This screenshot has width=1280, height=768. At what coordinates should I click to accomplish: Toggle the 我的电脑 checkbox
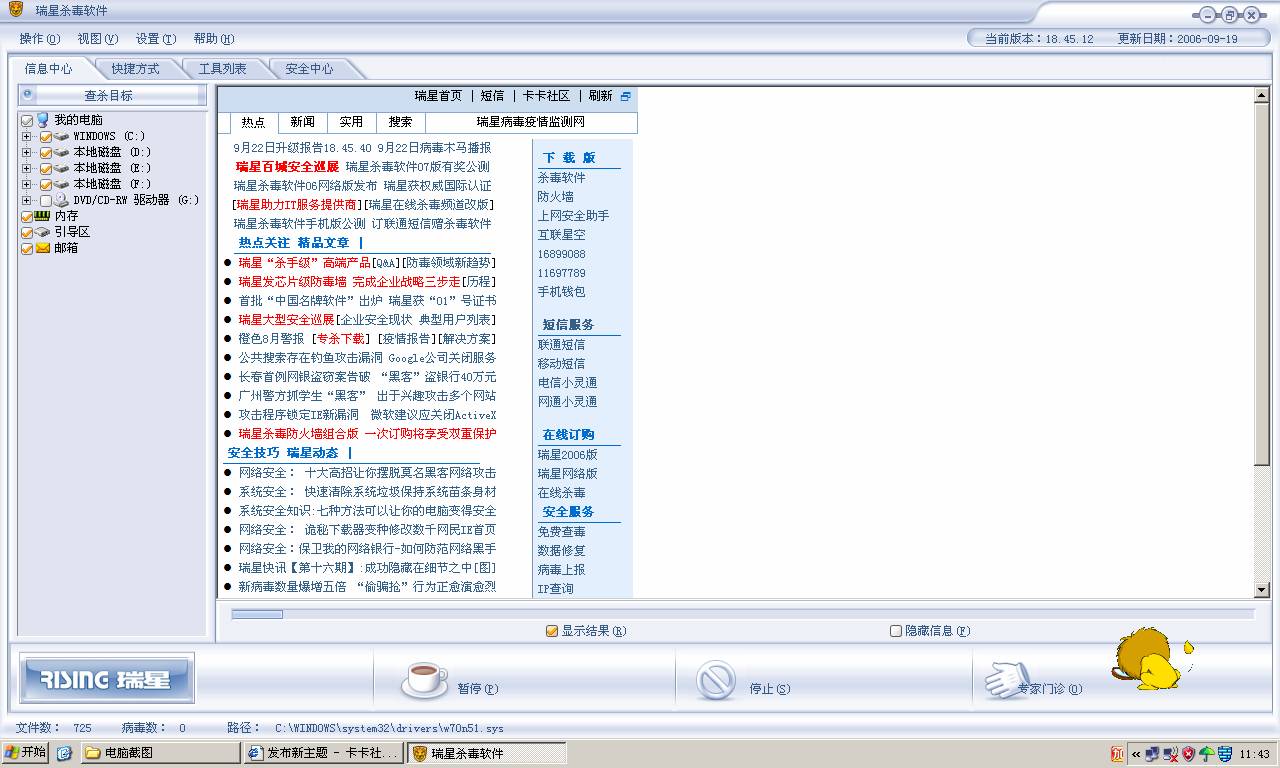27,120
